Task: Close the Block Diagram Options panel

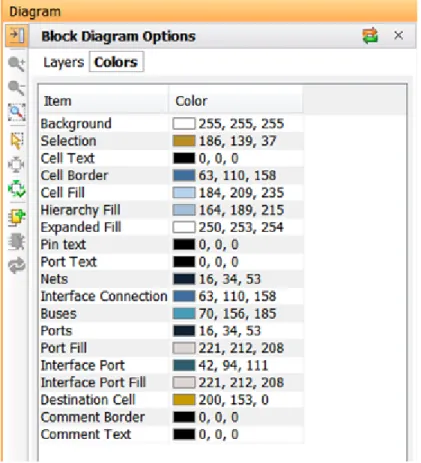Action: point(398,35)
